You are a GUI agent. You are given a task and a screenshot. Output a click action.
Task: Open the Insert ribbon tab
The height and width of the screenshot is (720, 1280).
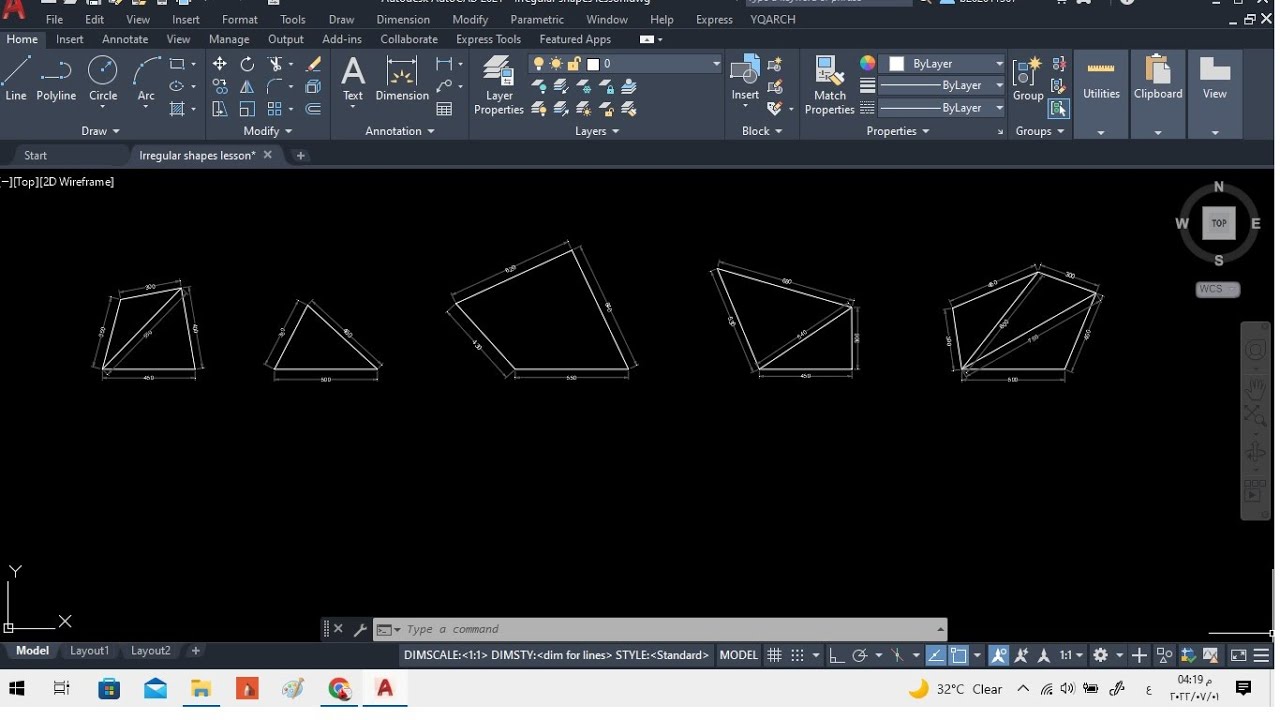(70, 39)
